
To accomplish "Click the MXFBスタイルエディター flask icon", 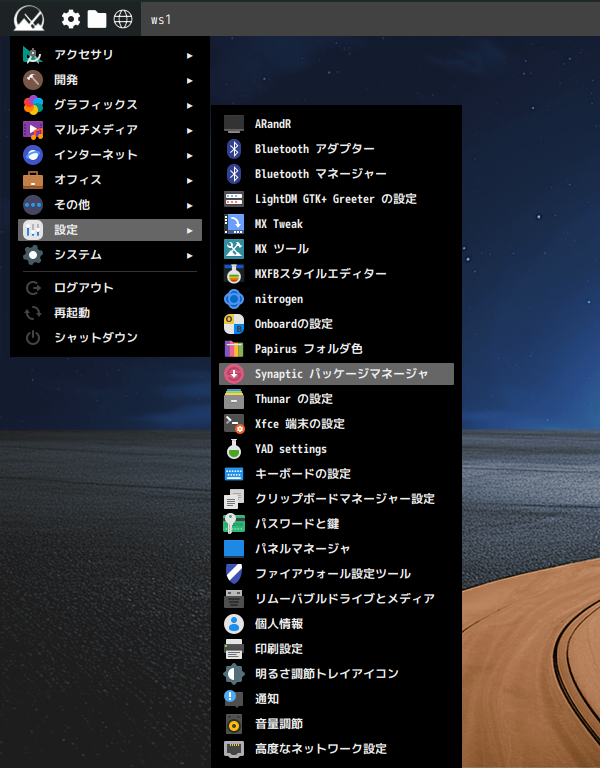I will pyautogui.click(x=234, y=274).
